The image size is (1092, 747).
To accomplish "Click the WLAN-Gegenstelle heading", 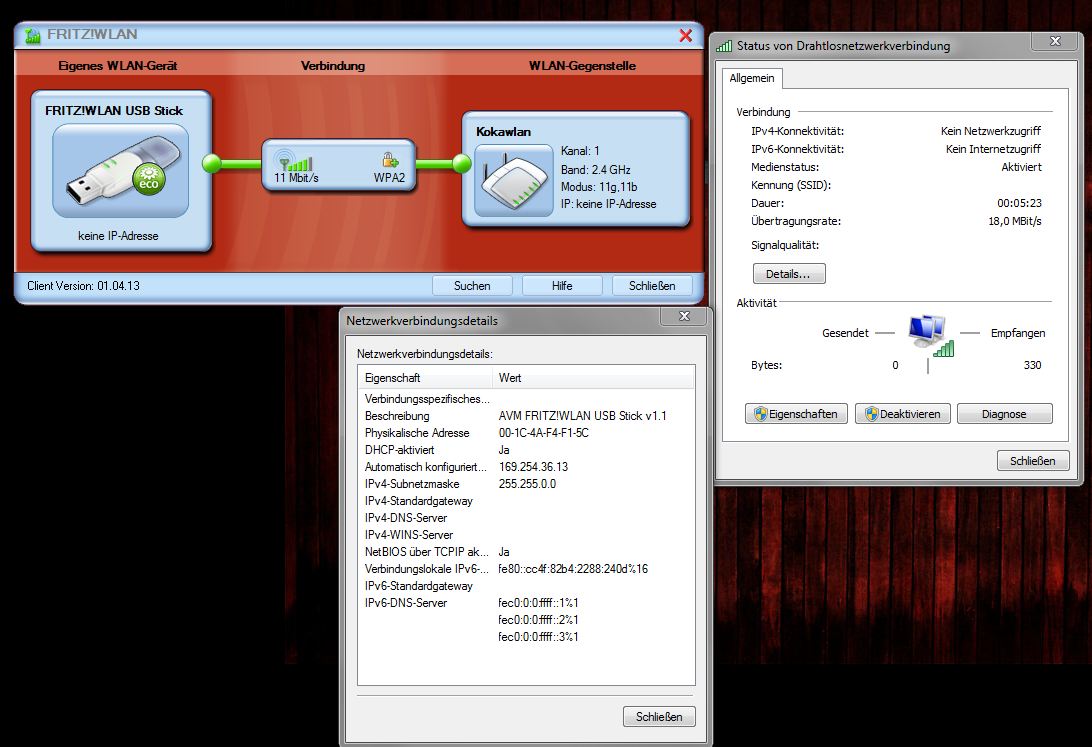I will [x=582, y=65].
